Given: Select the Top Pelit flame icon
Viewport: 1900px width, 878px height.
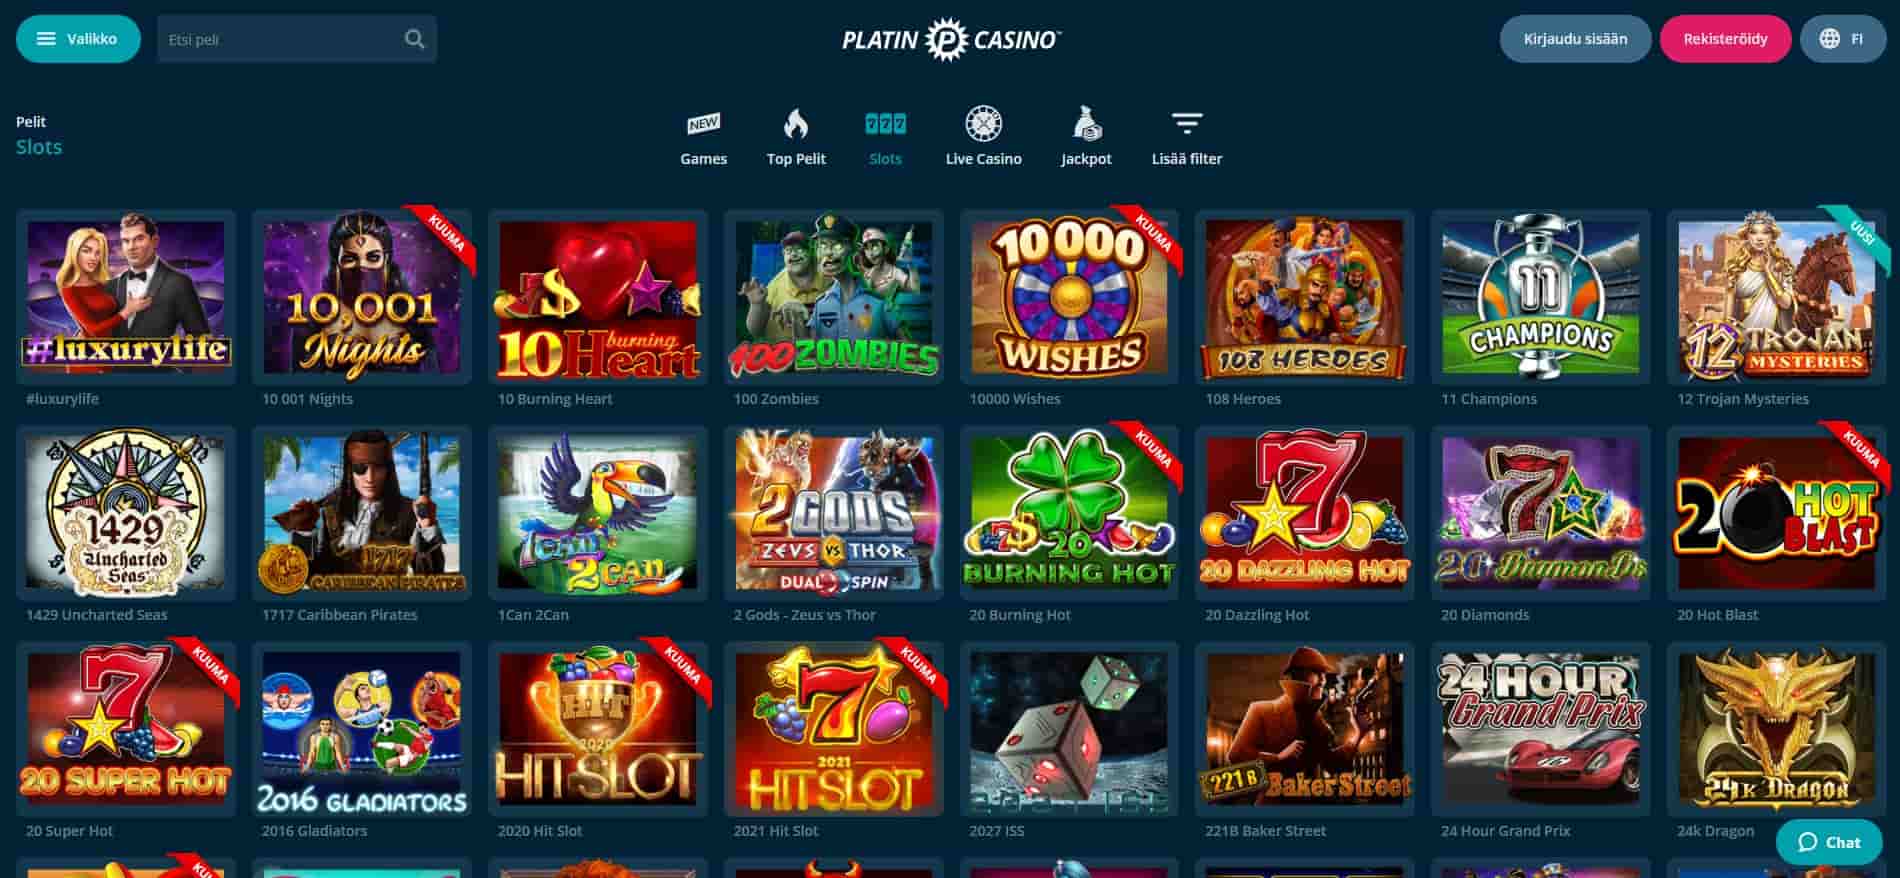Looking at the screenshot, I should point(795,124).
